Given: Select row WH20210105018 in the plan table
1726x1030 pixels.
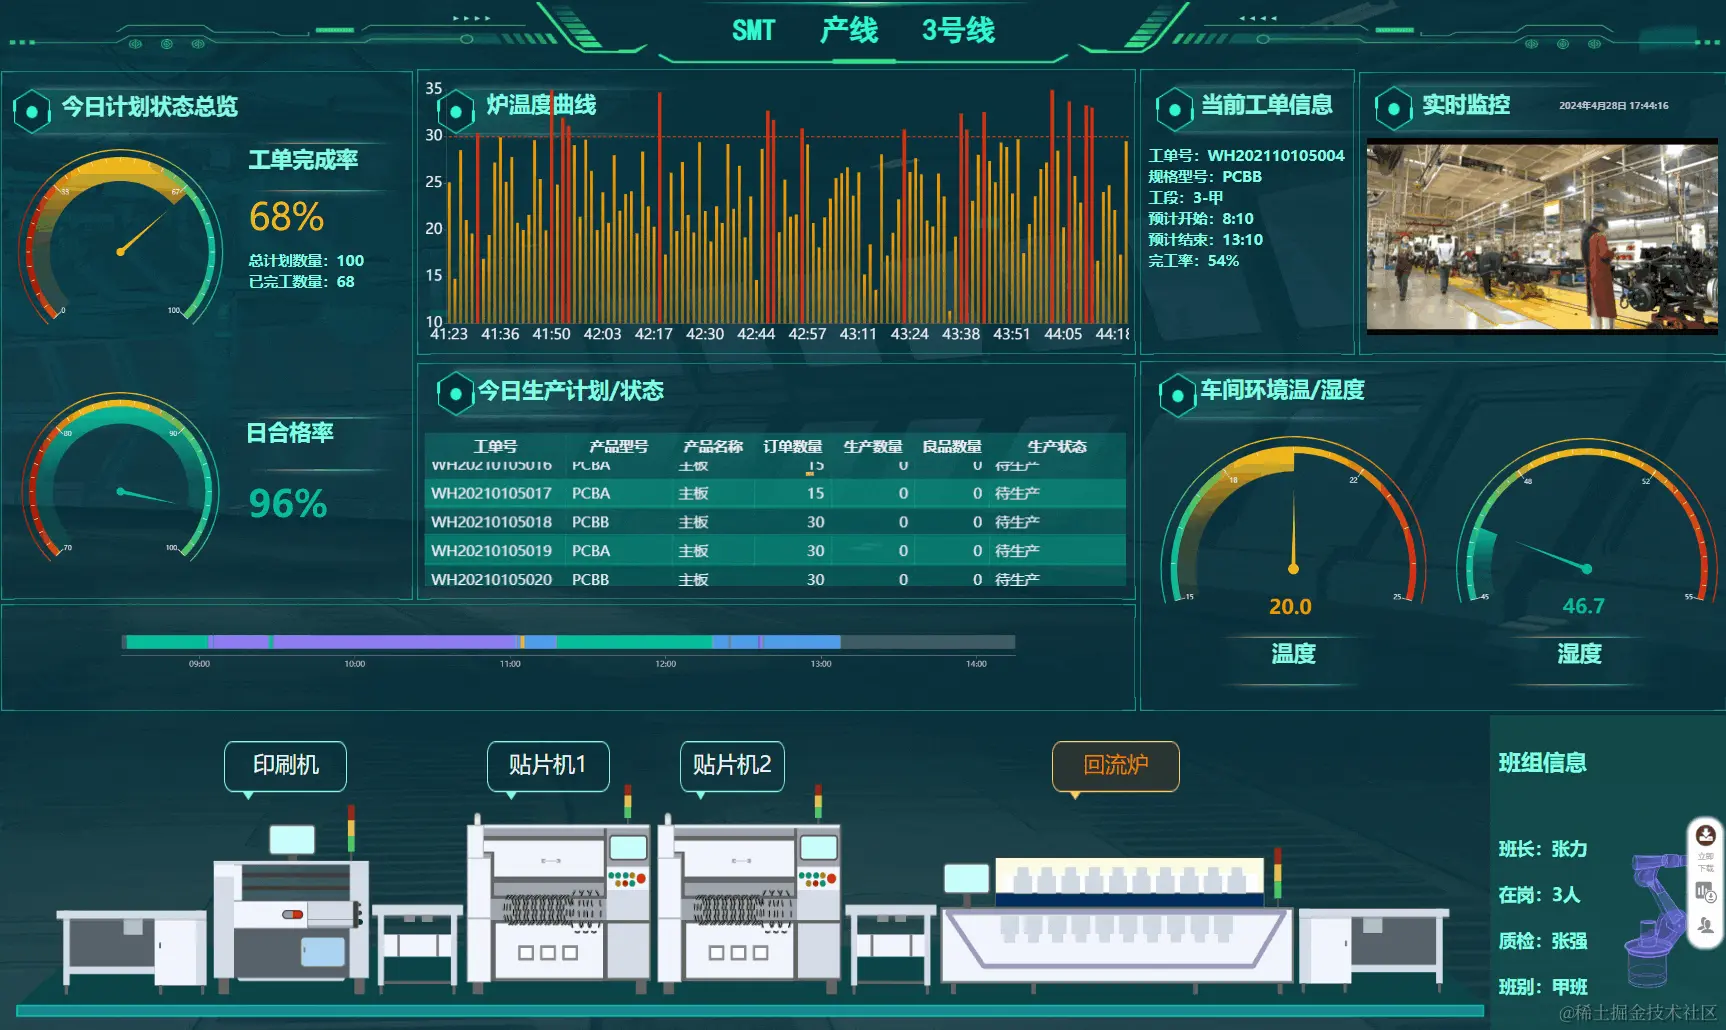Looking at the screenshot, I should (x=775, y=522).
